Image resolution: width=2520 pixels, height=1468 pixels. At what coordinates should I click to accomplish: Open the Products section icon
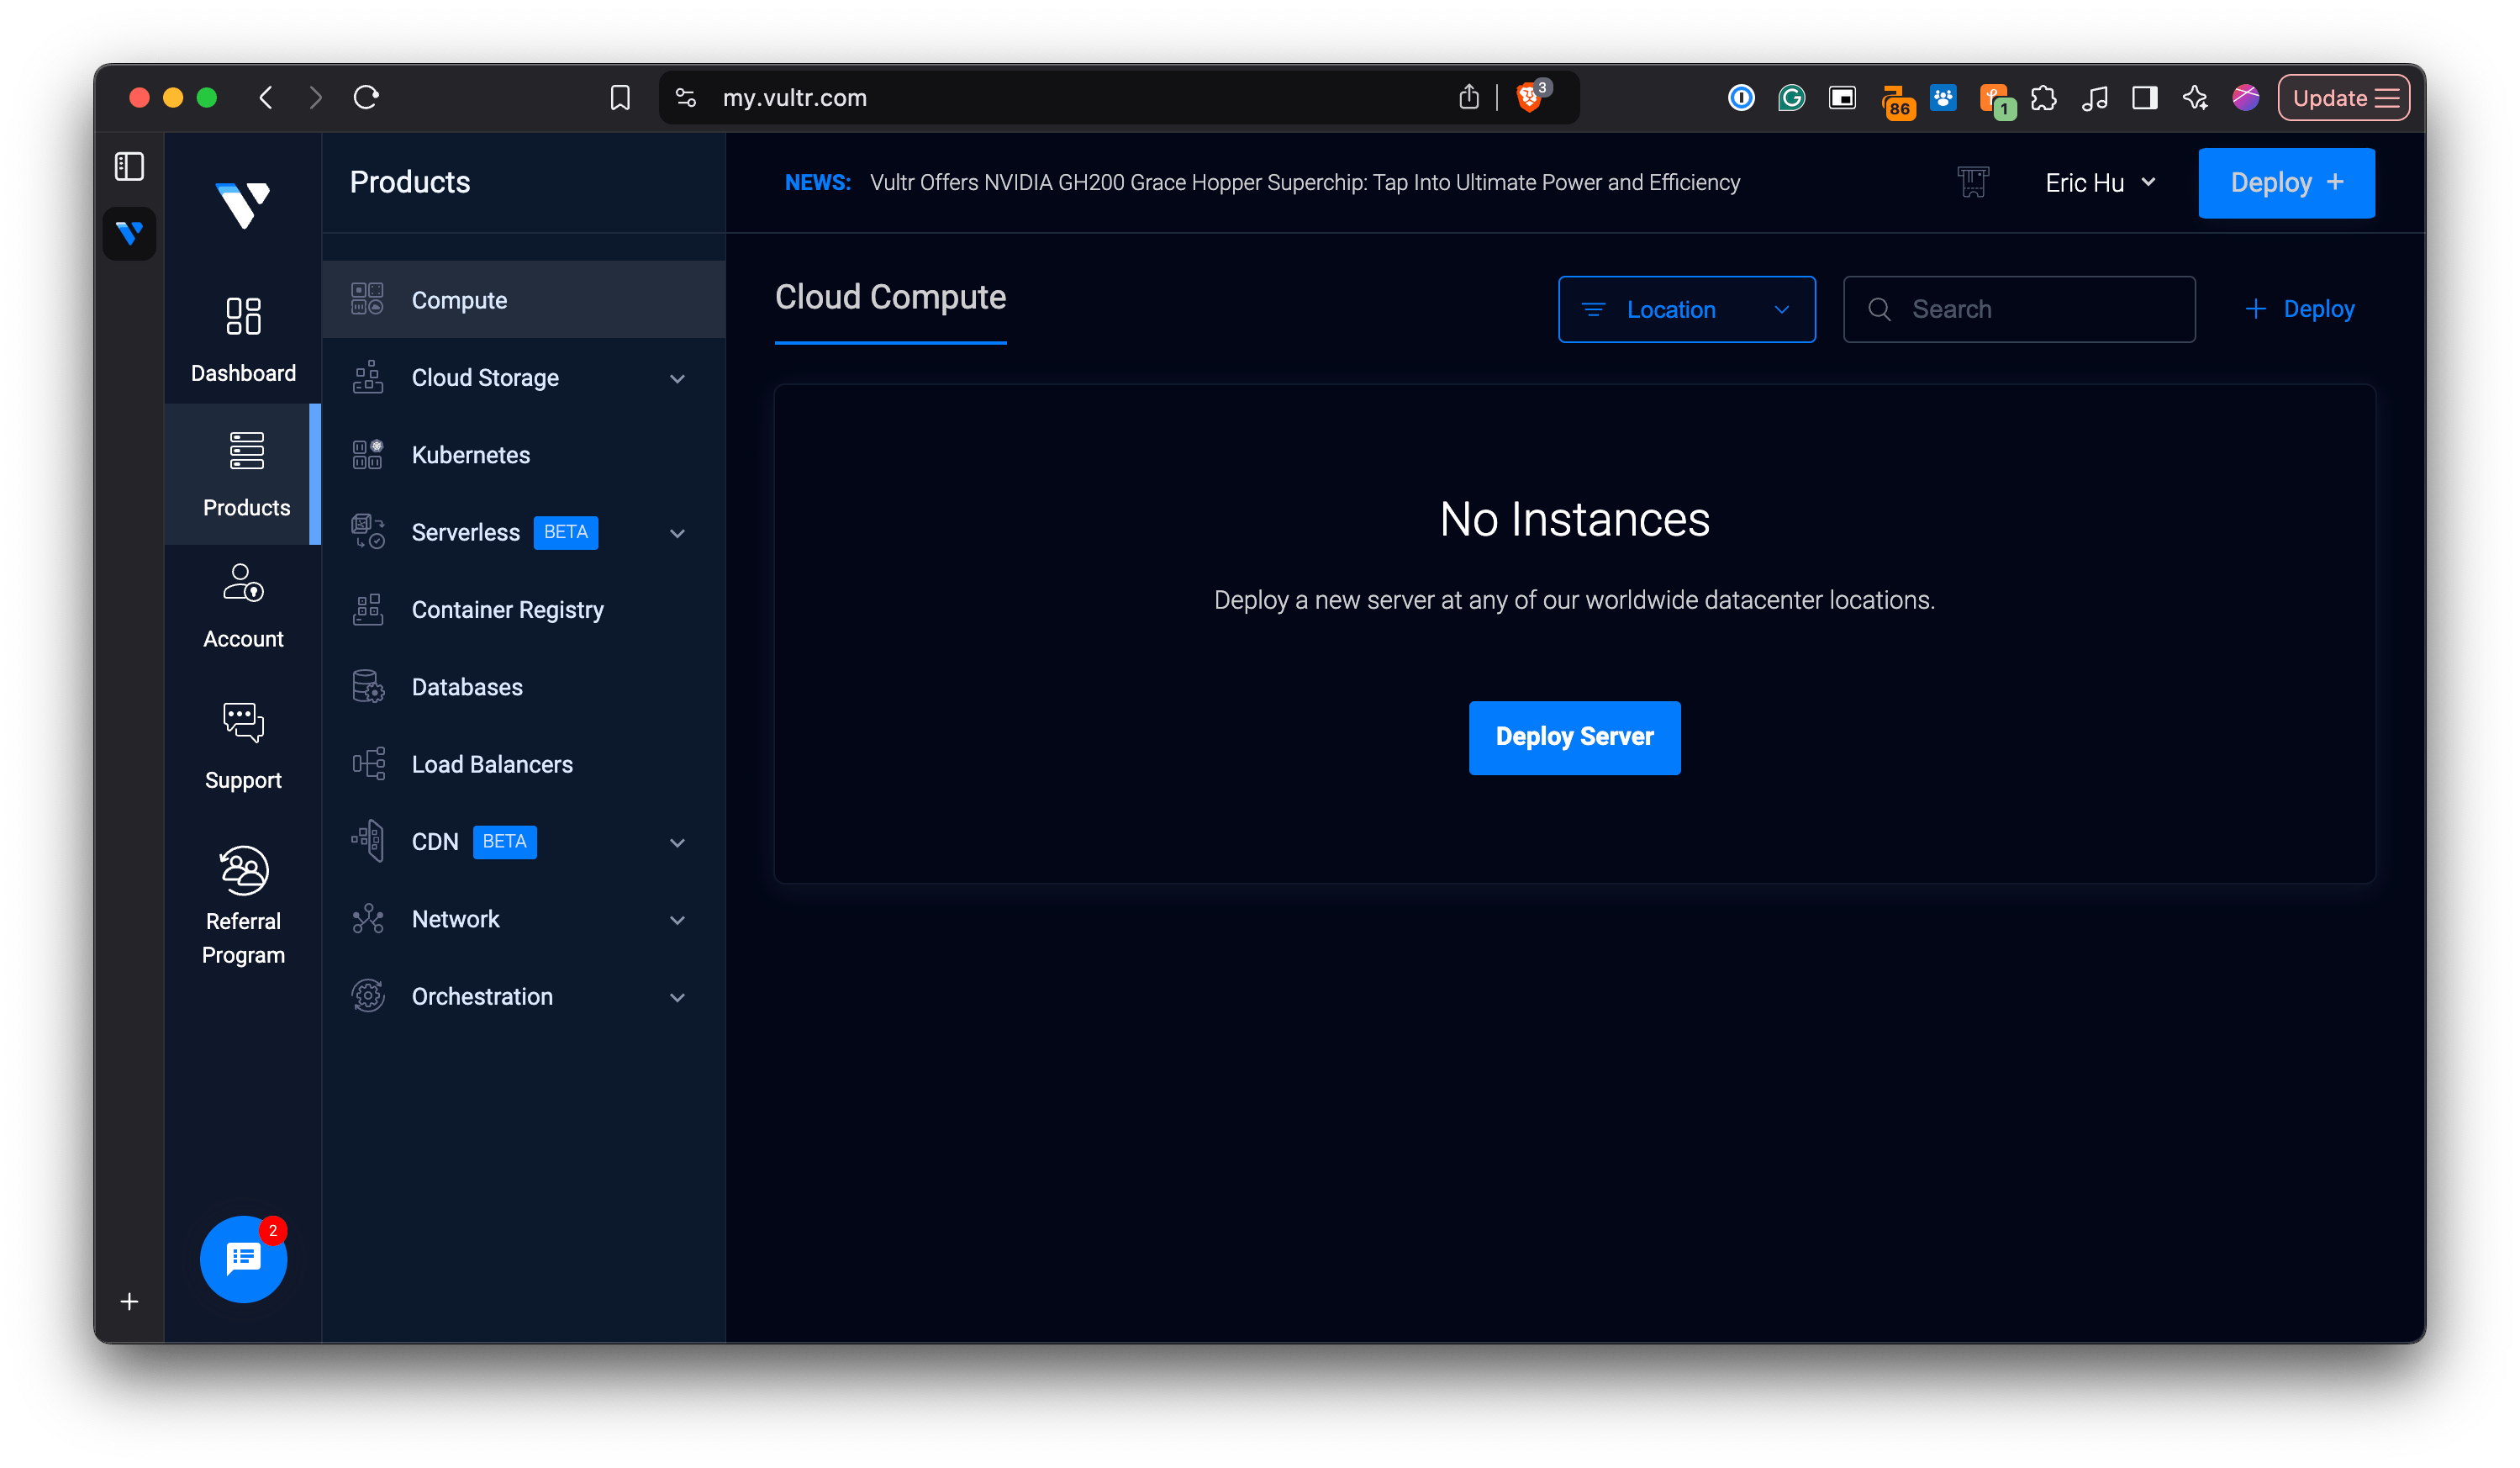click(246, 451)
